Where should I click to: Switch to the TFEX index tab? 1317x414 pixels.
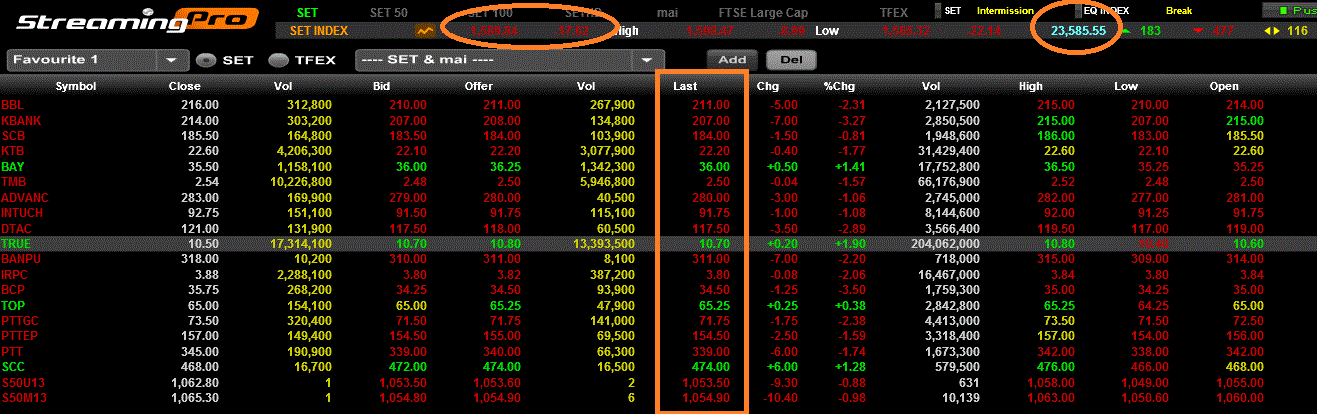pyautogui.click(x=893, y=12)
